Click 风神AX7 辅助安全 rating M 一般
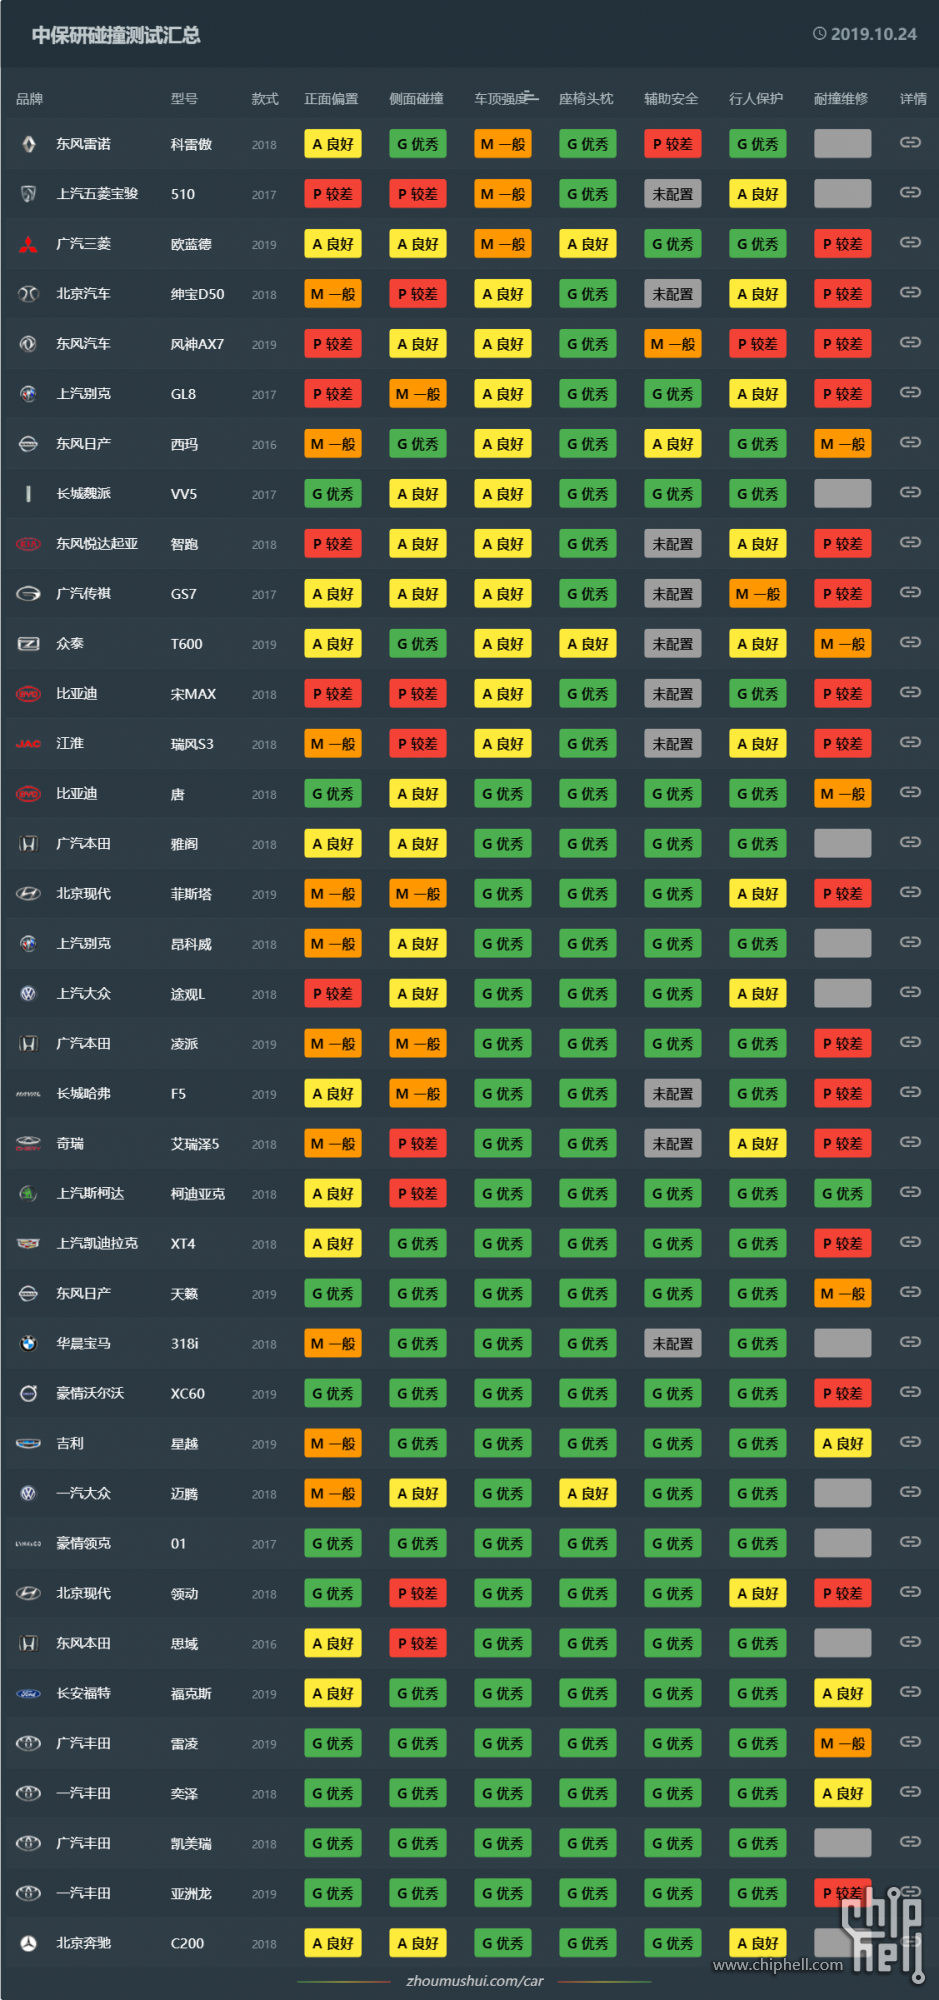This screenshot has height=2000, width=939. (672, 344)
